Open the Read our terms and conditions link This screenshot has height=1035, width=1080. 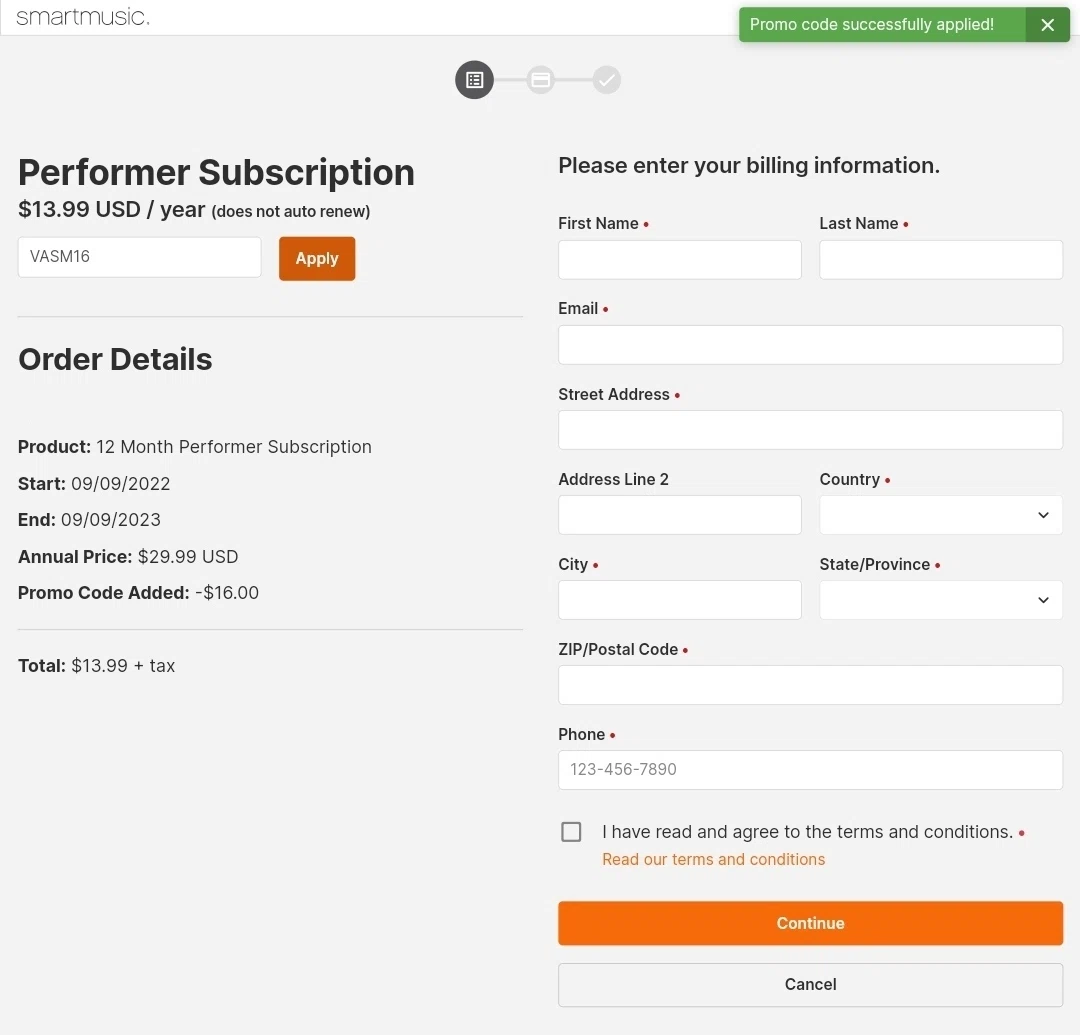pos(714,859)
